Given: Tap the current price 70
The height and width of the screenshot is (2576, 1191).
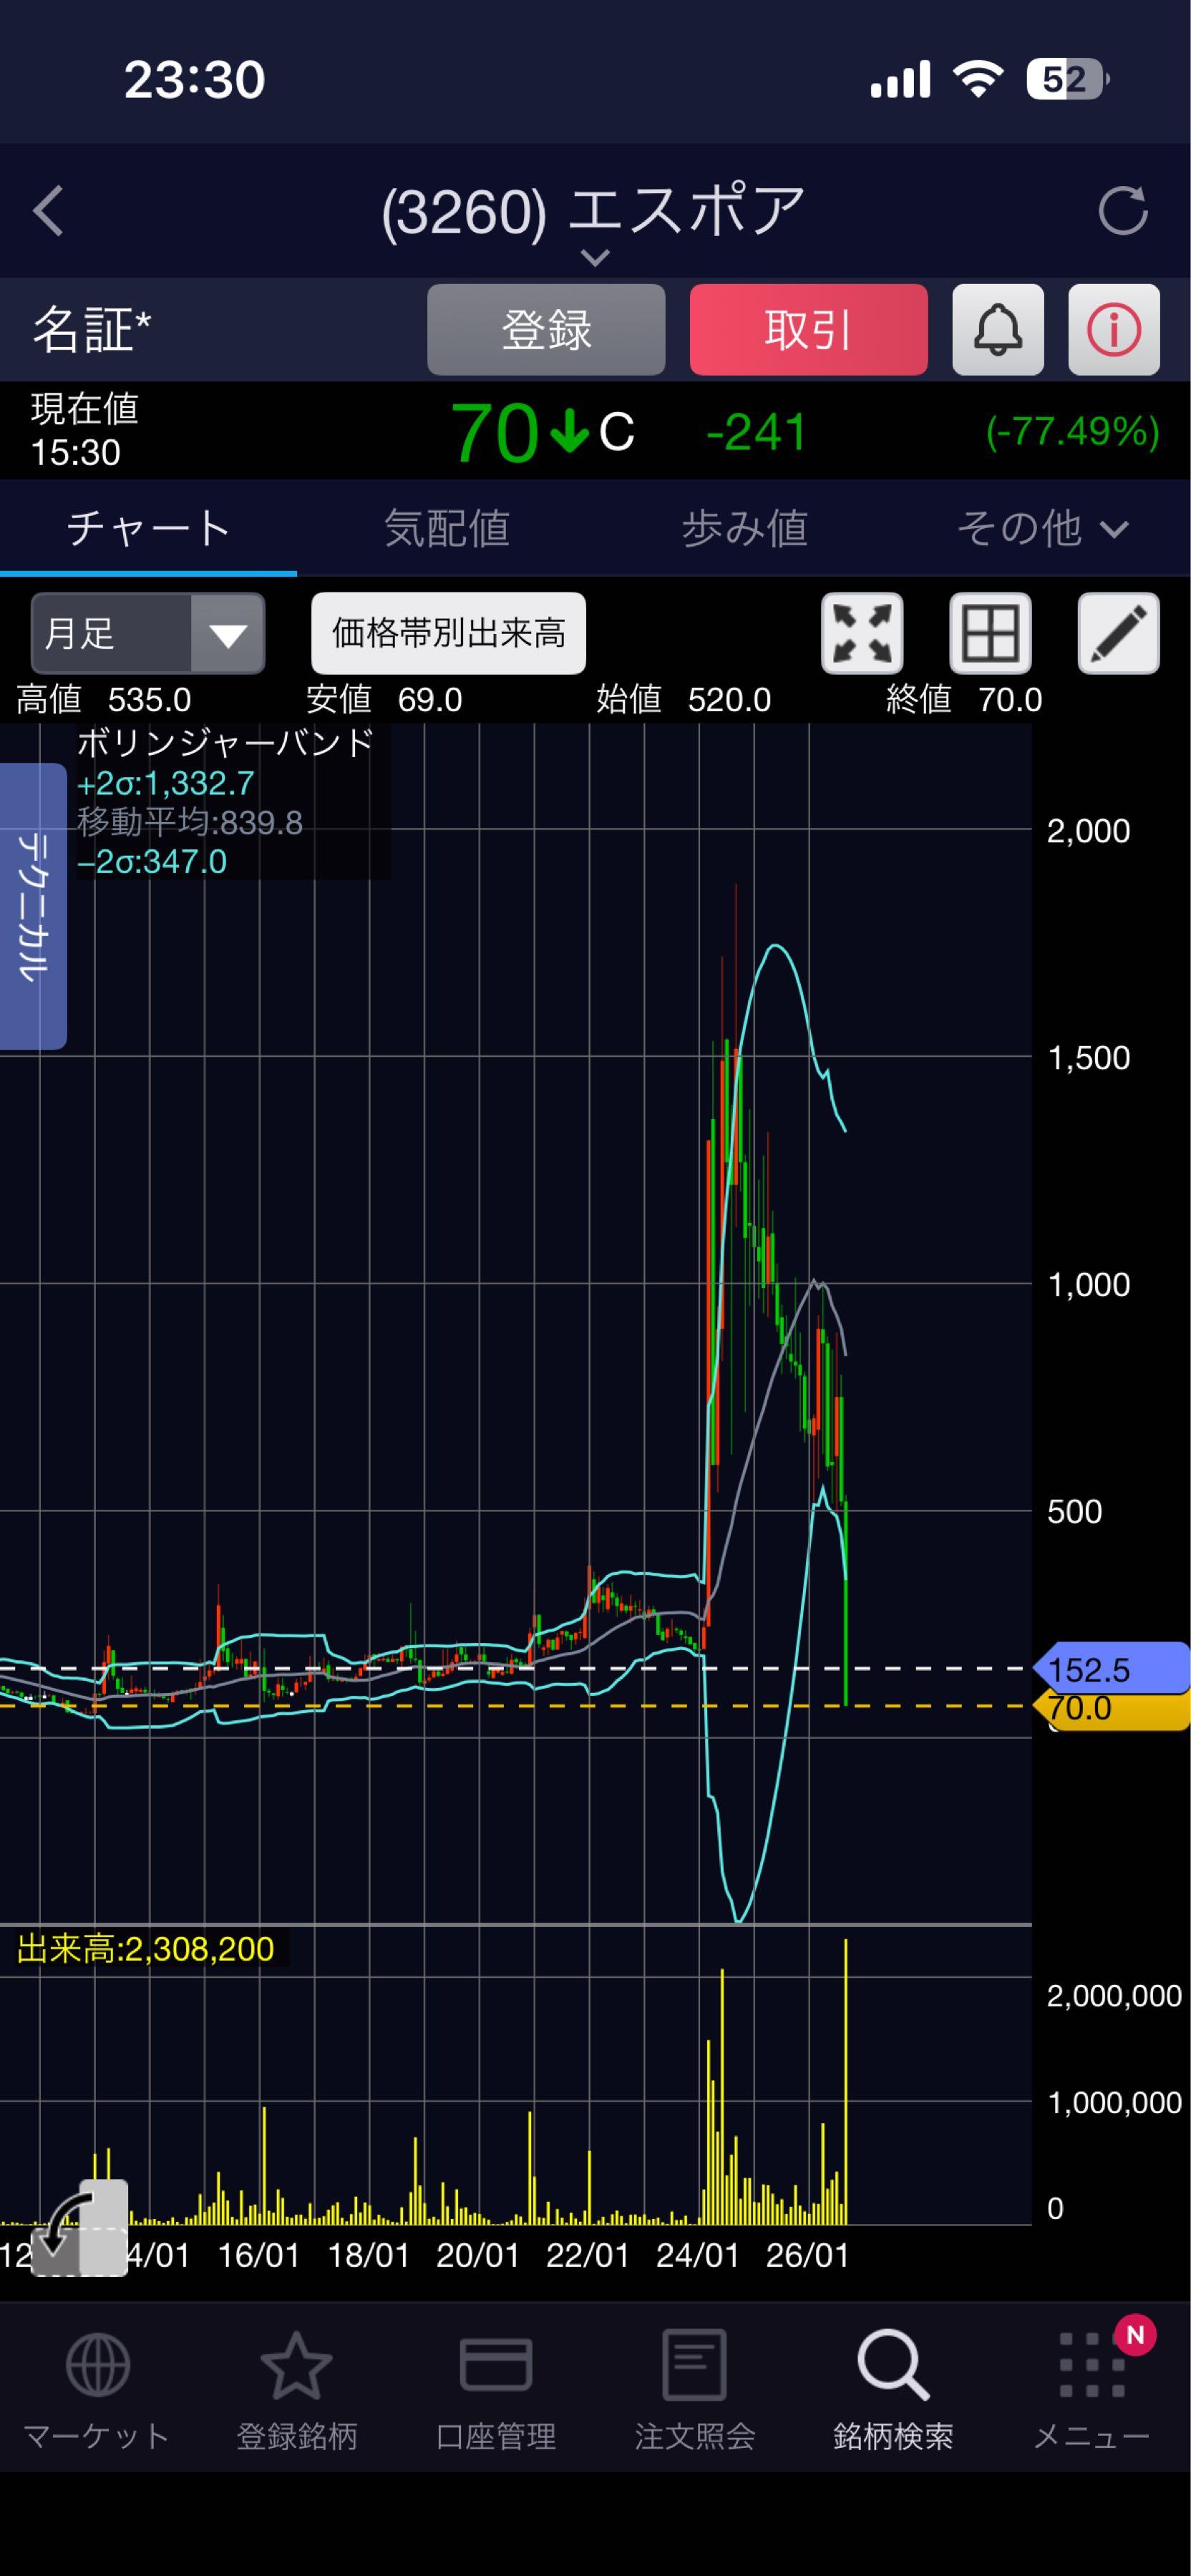Looking at the screenshot, I should click(494, 433).
